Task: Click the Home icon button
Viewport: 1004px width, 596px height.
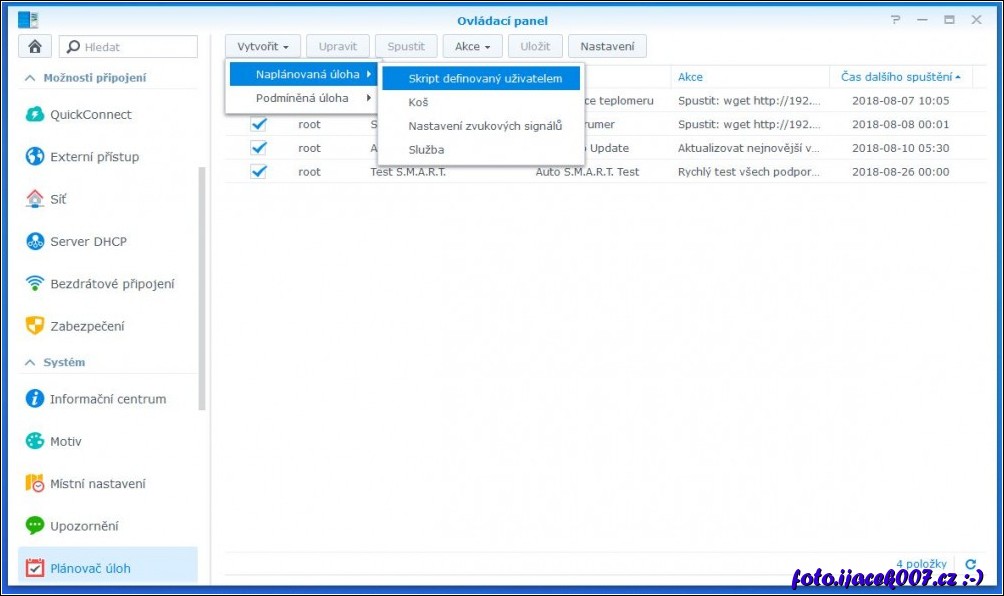Action: (x=35, y=47)
